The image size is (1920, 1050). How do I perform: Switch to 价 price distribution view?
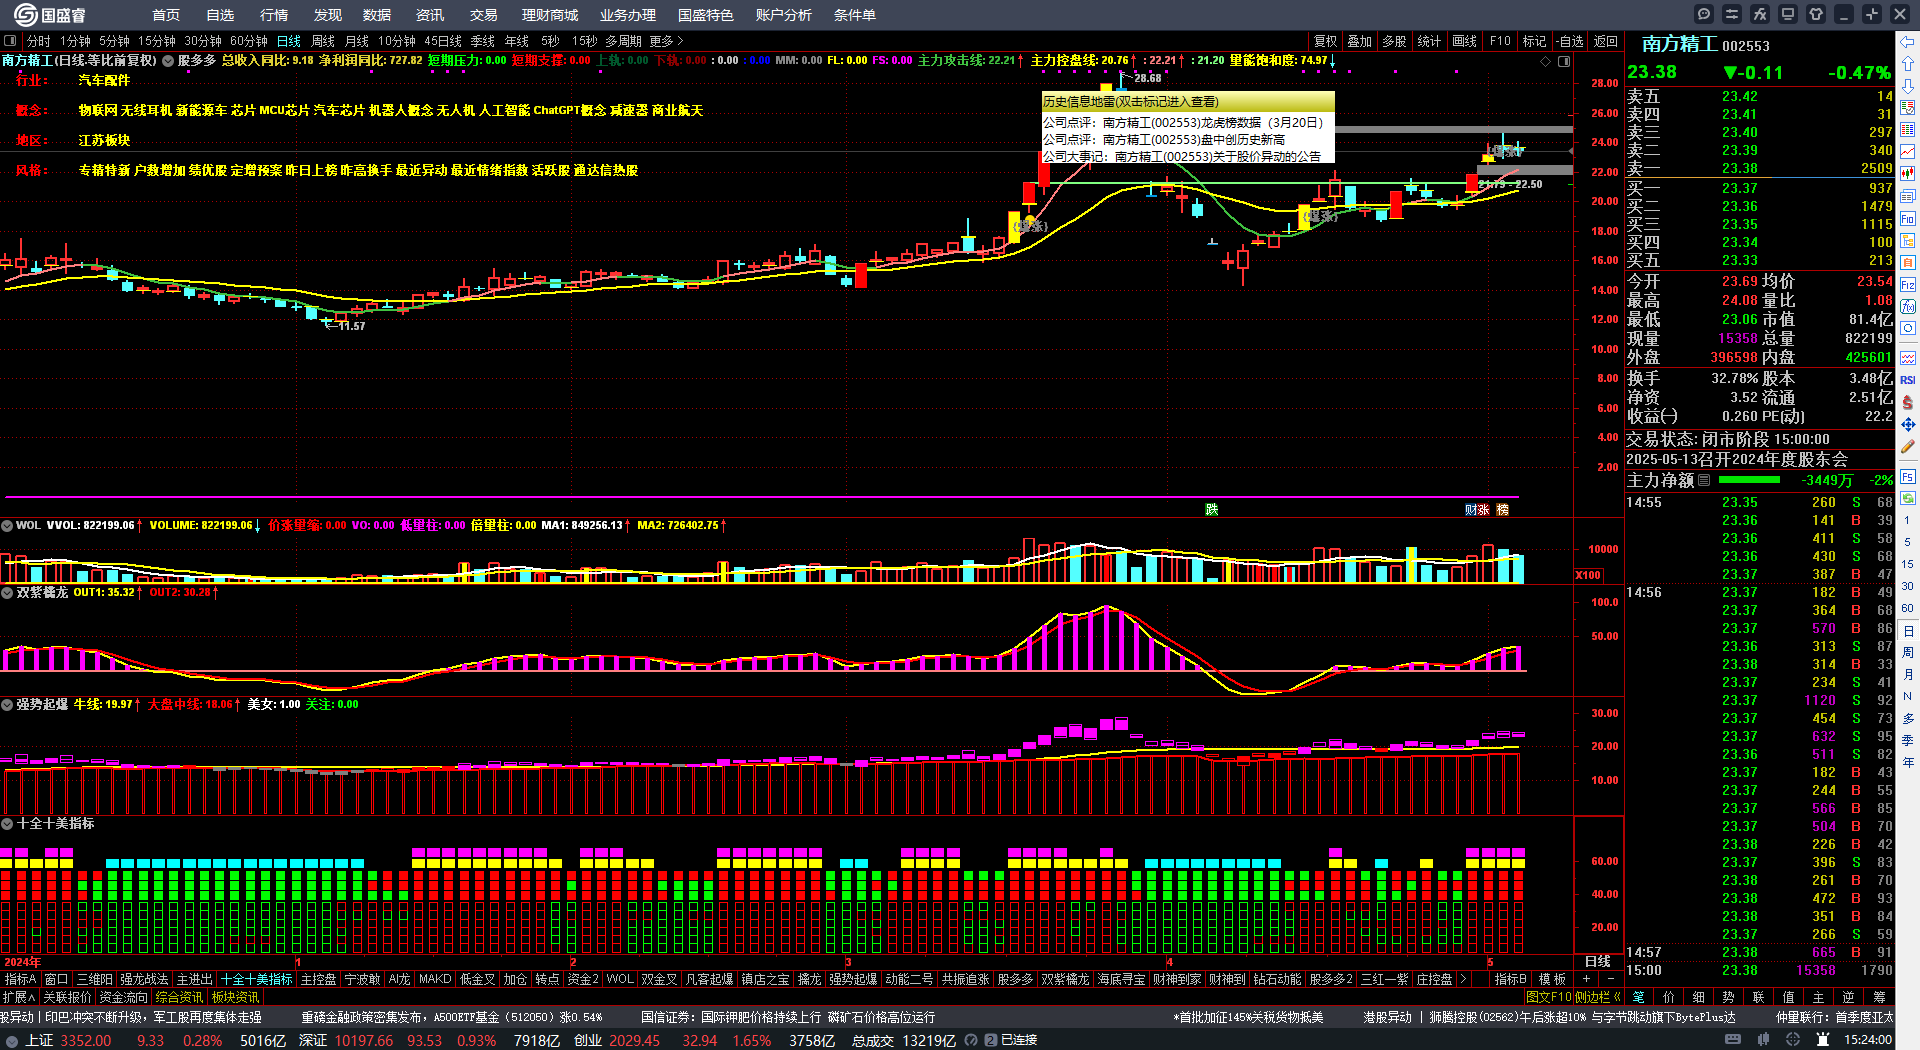pyautogui.click(x=1668, y=997)
